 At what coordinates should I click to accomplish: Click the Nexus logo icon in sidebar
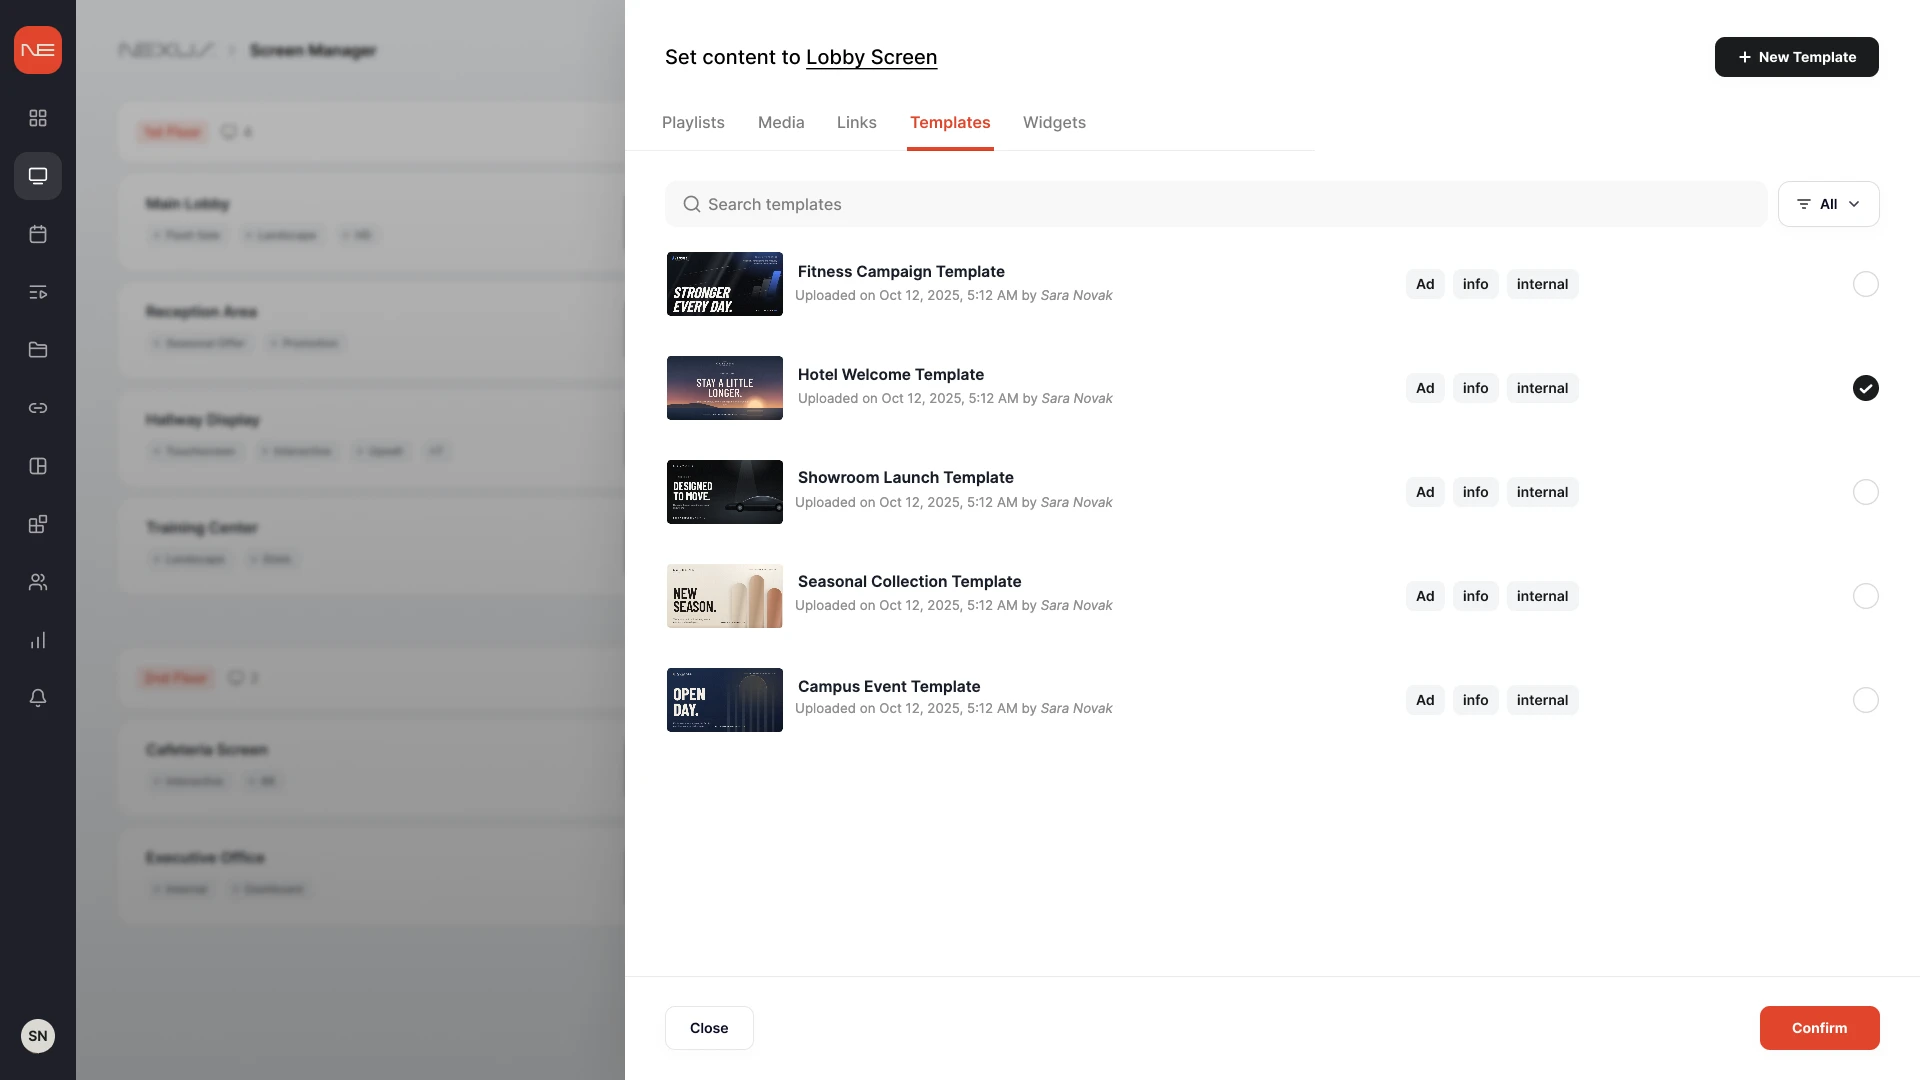point(38,50)
